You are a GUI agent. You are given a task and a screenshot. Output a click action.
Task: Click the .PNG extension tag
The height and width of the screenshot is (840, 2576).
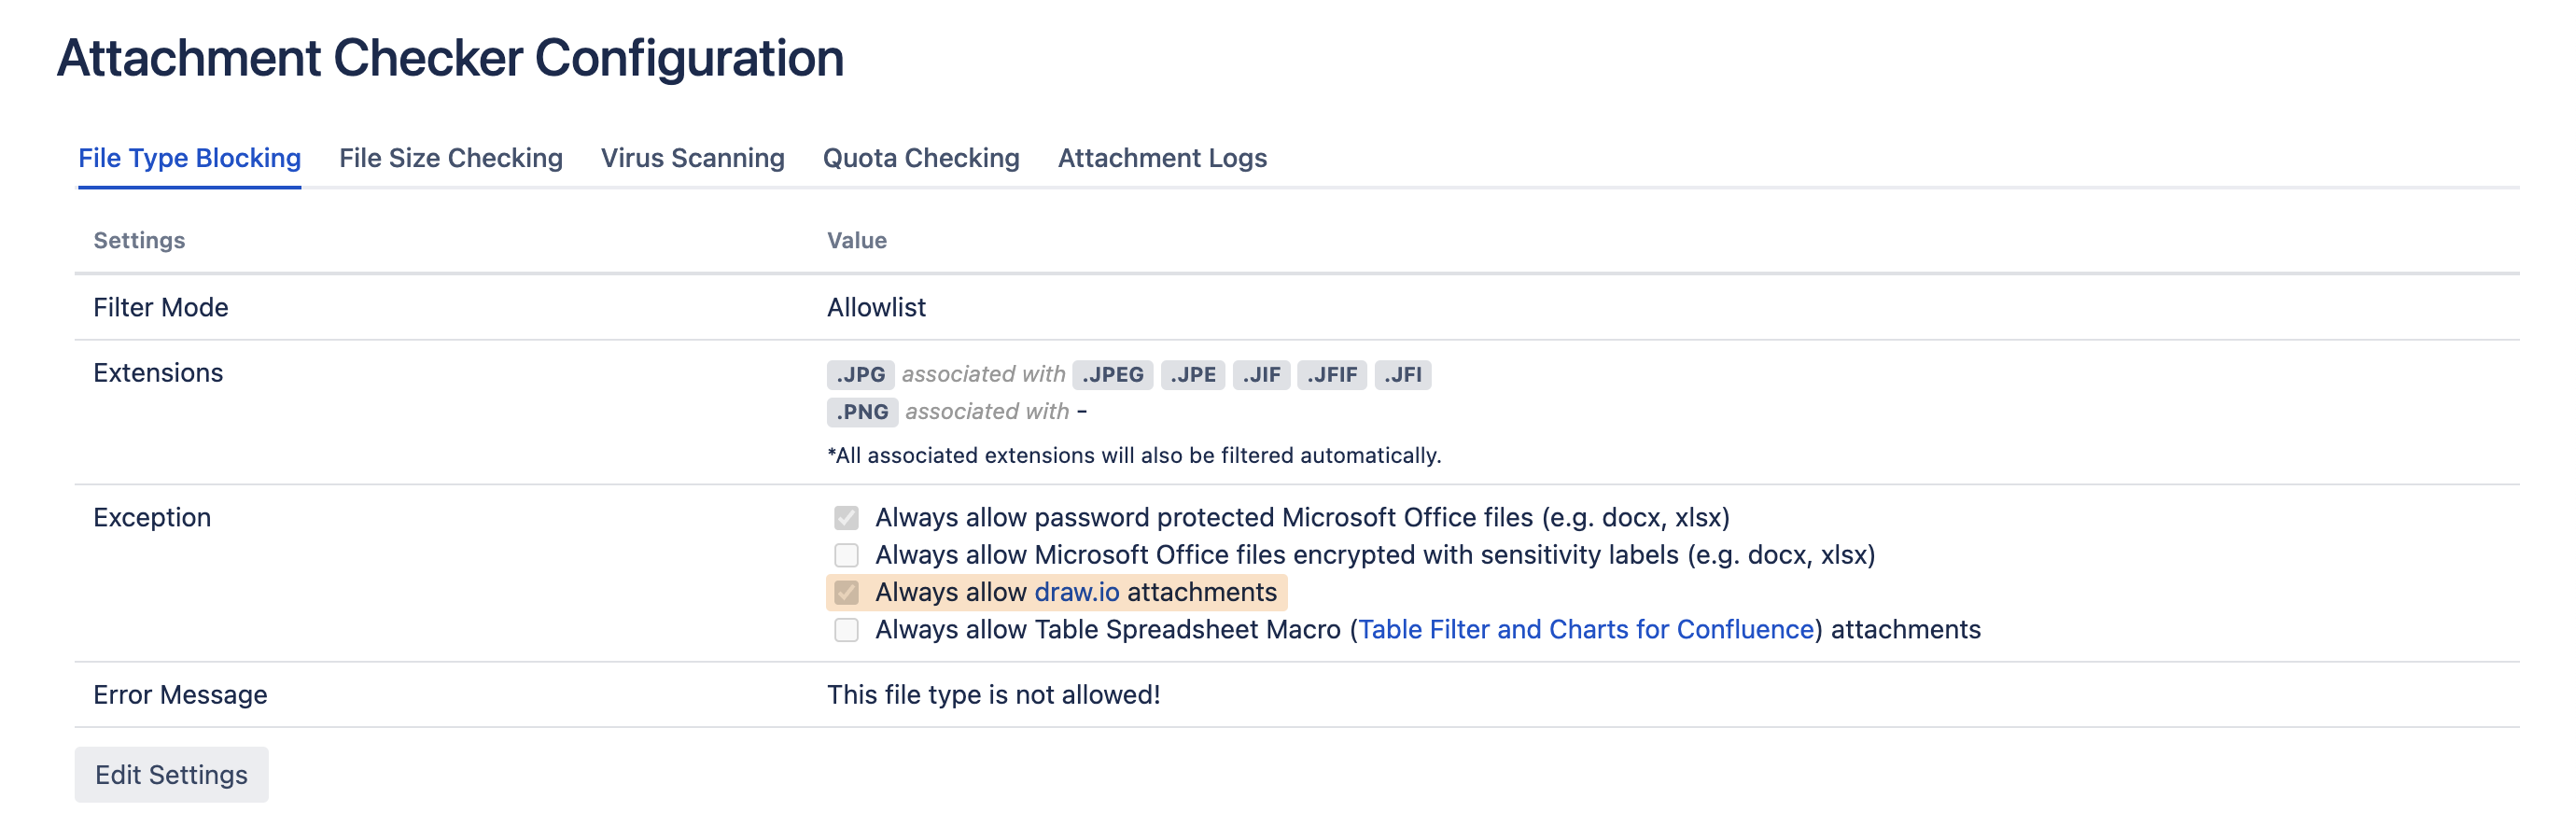click(x=862, y=412)
